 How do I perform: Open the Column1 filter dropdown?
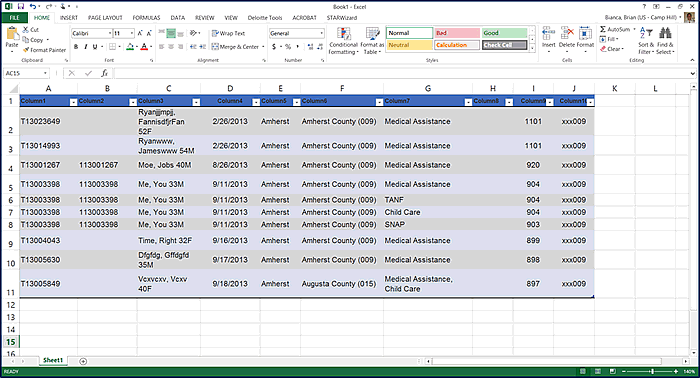73,102
